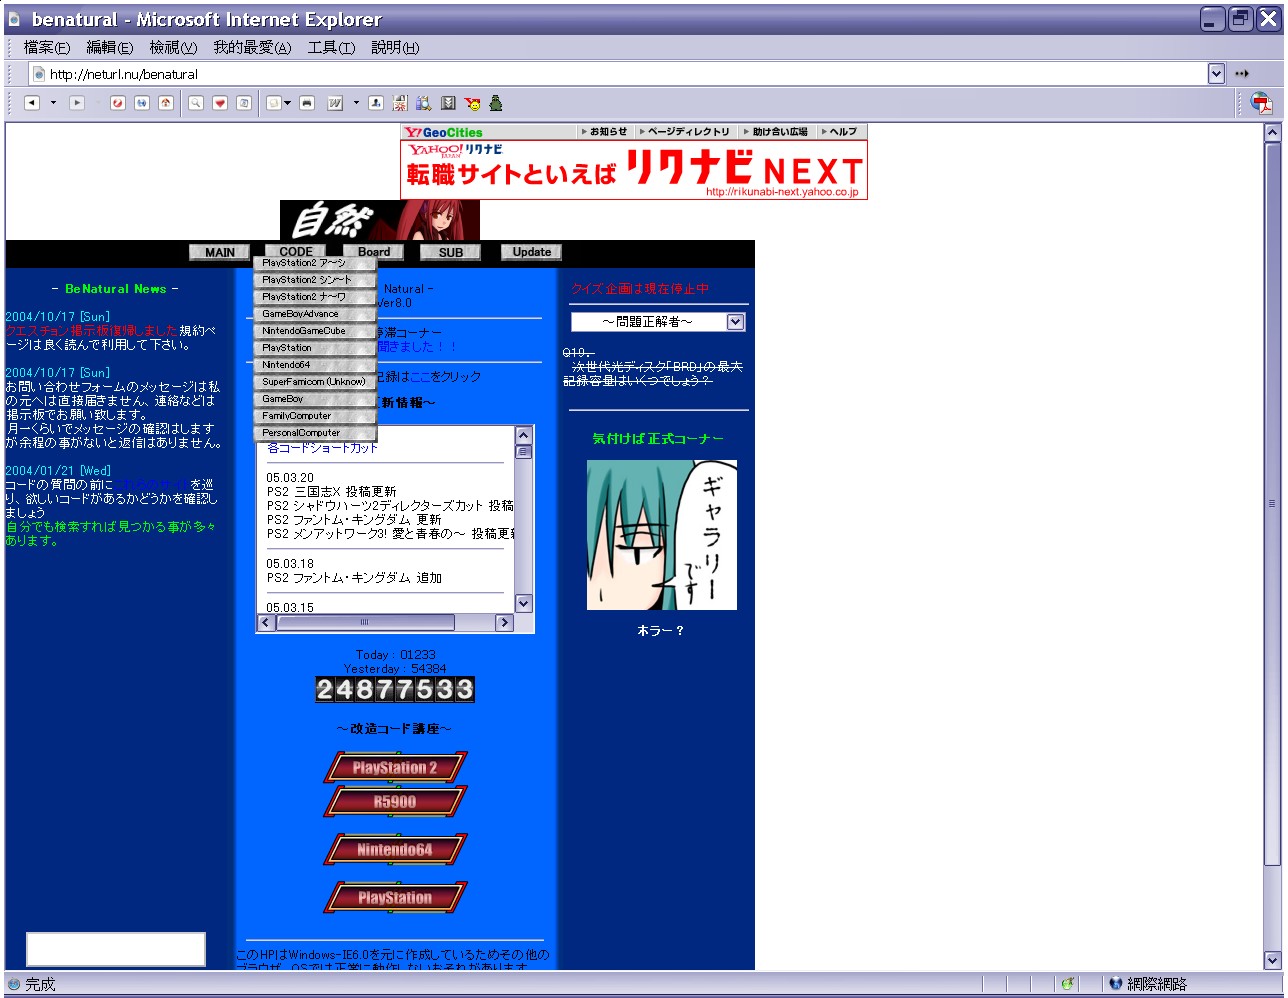This screenshot has height=998, width=1288.
Task: Open the ～問題正解者～ dropdown list
Action: [735, 322]
